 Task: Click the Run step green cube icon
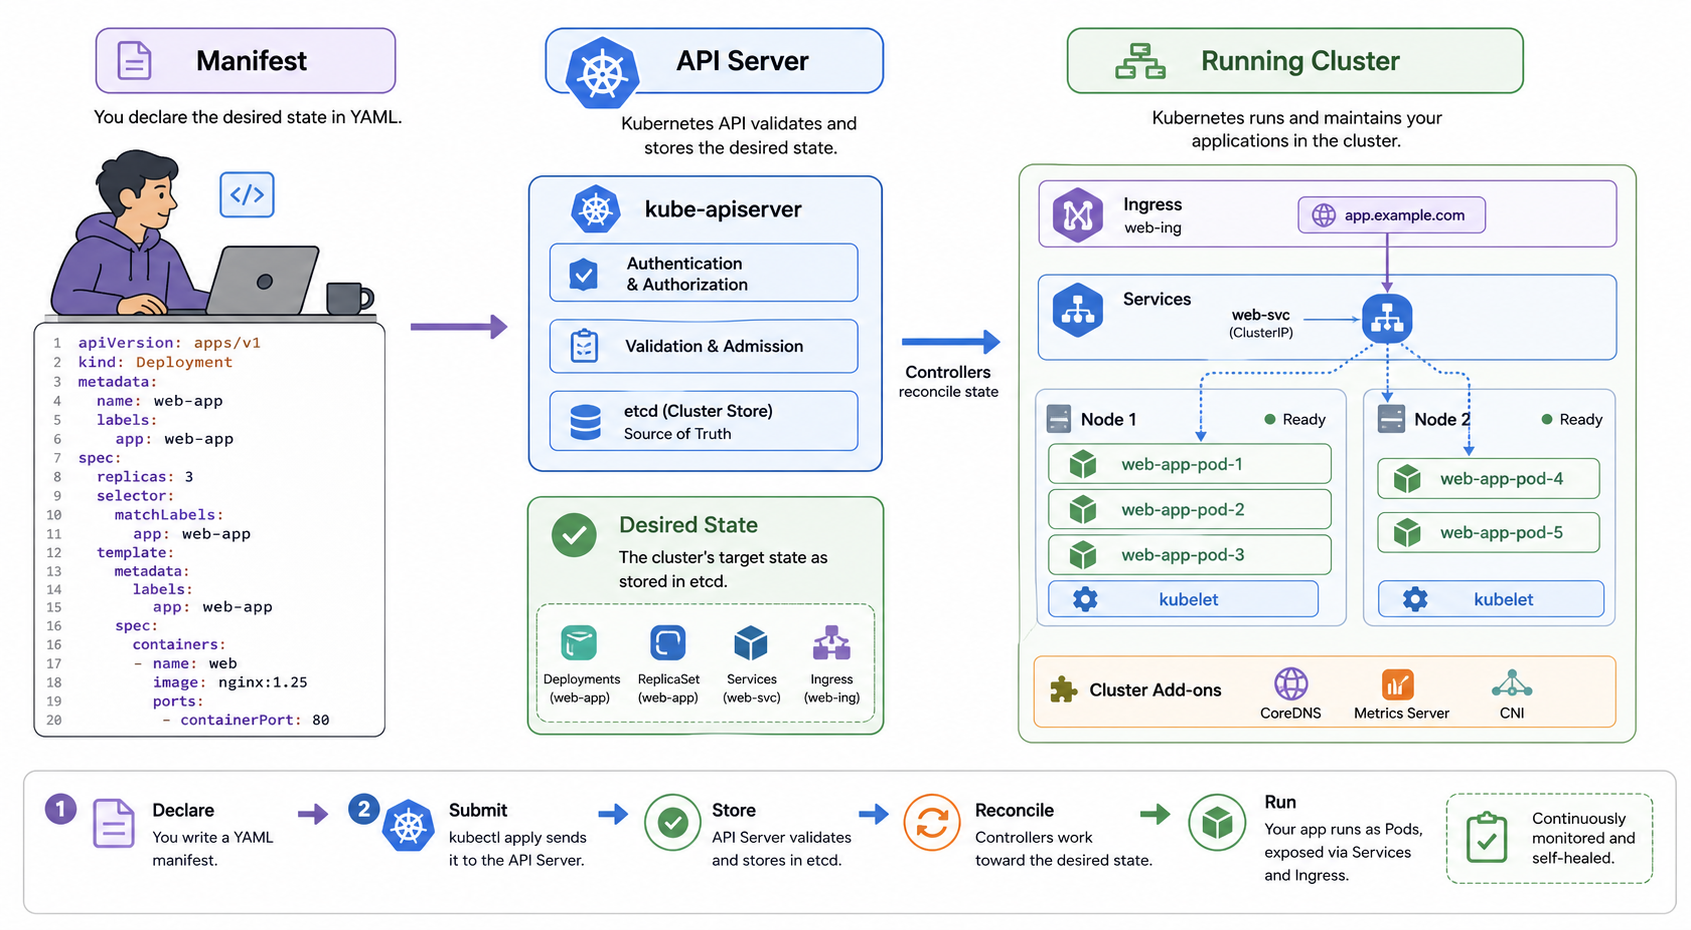click(1217, 823)
